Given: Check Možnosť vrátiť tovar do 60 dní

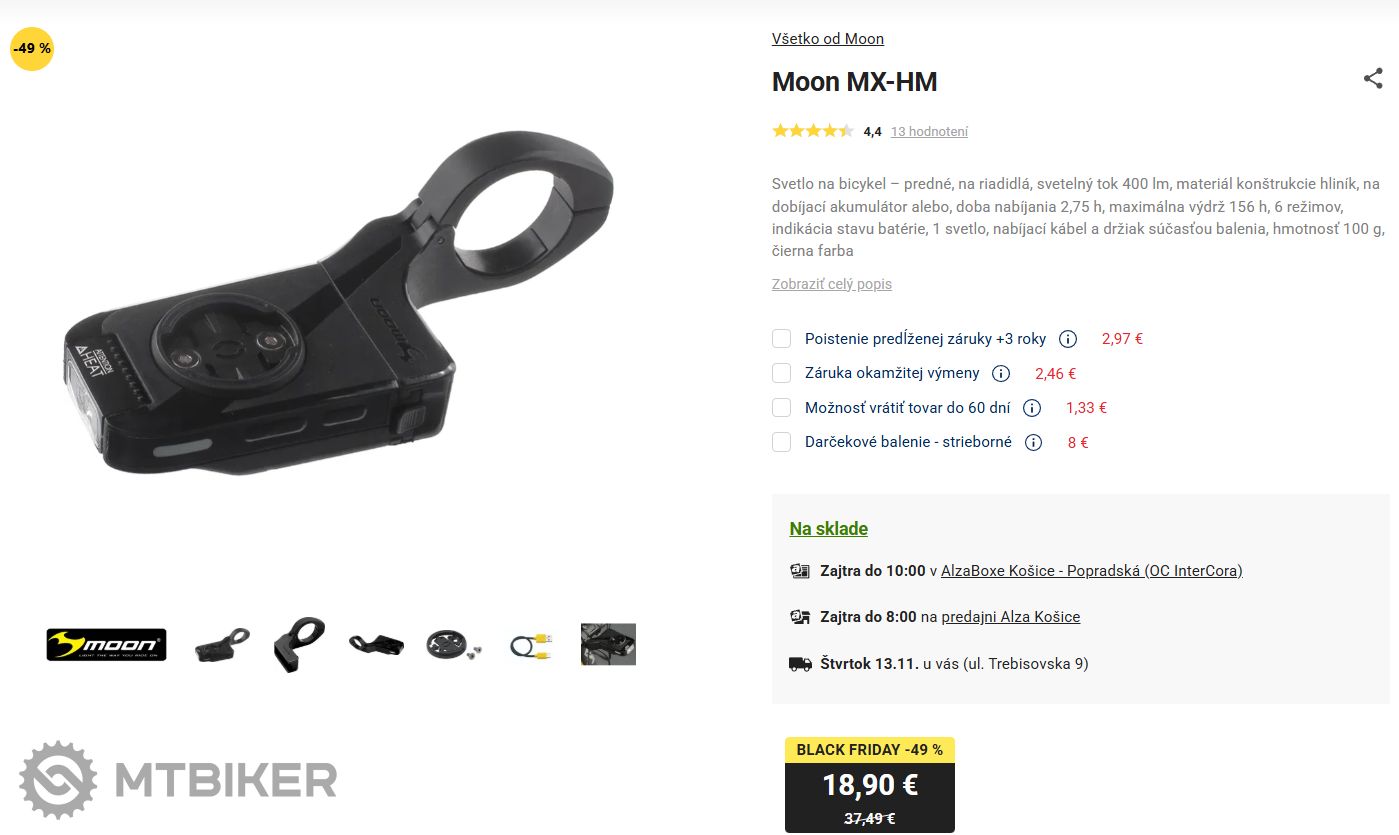Looking at the screenshot, I should [x=781, y=408].
